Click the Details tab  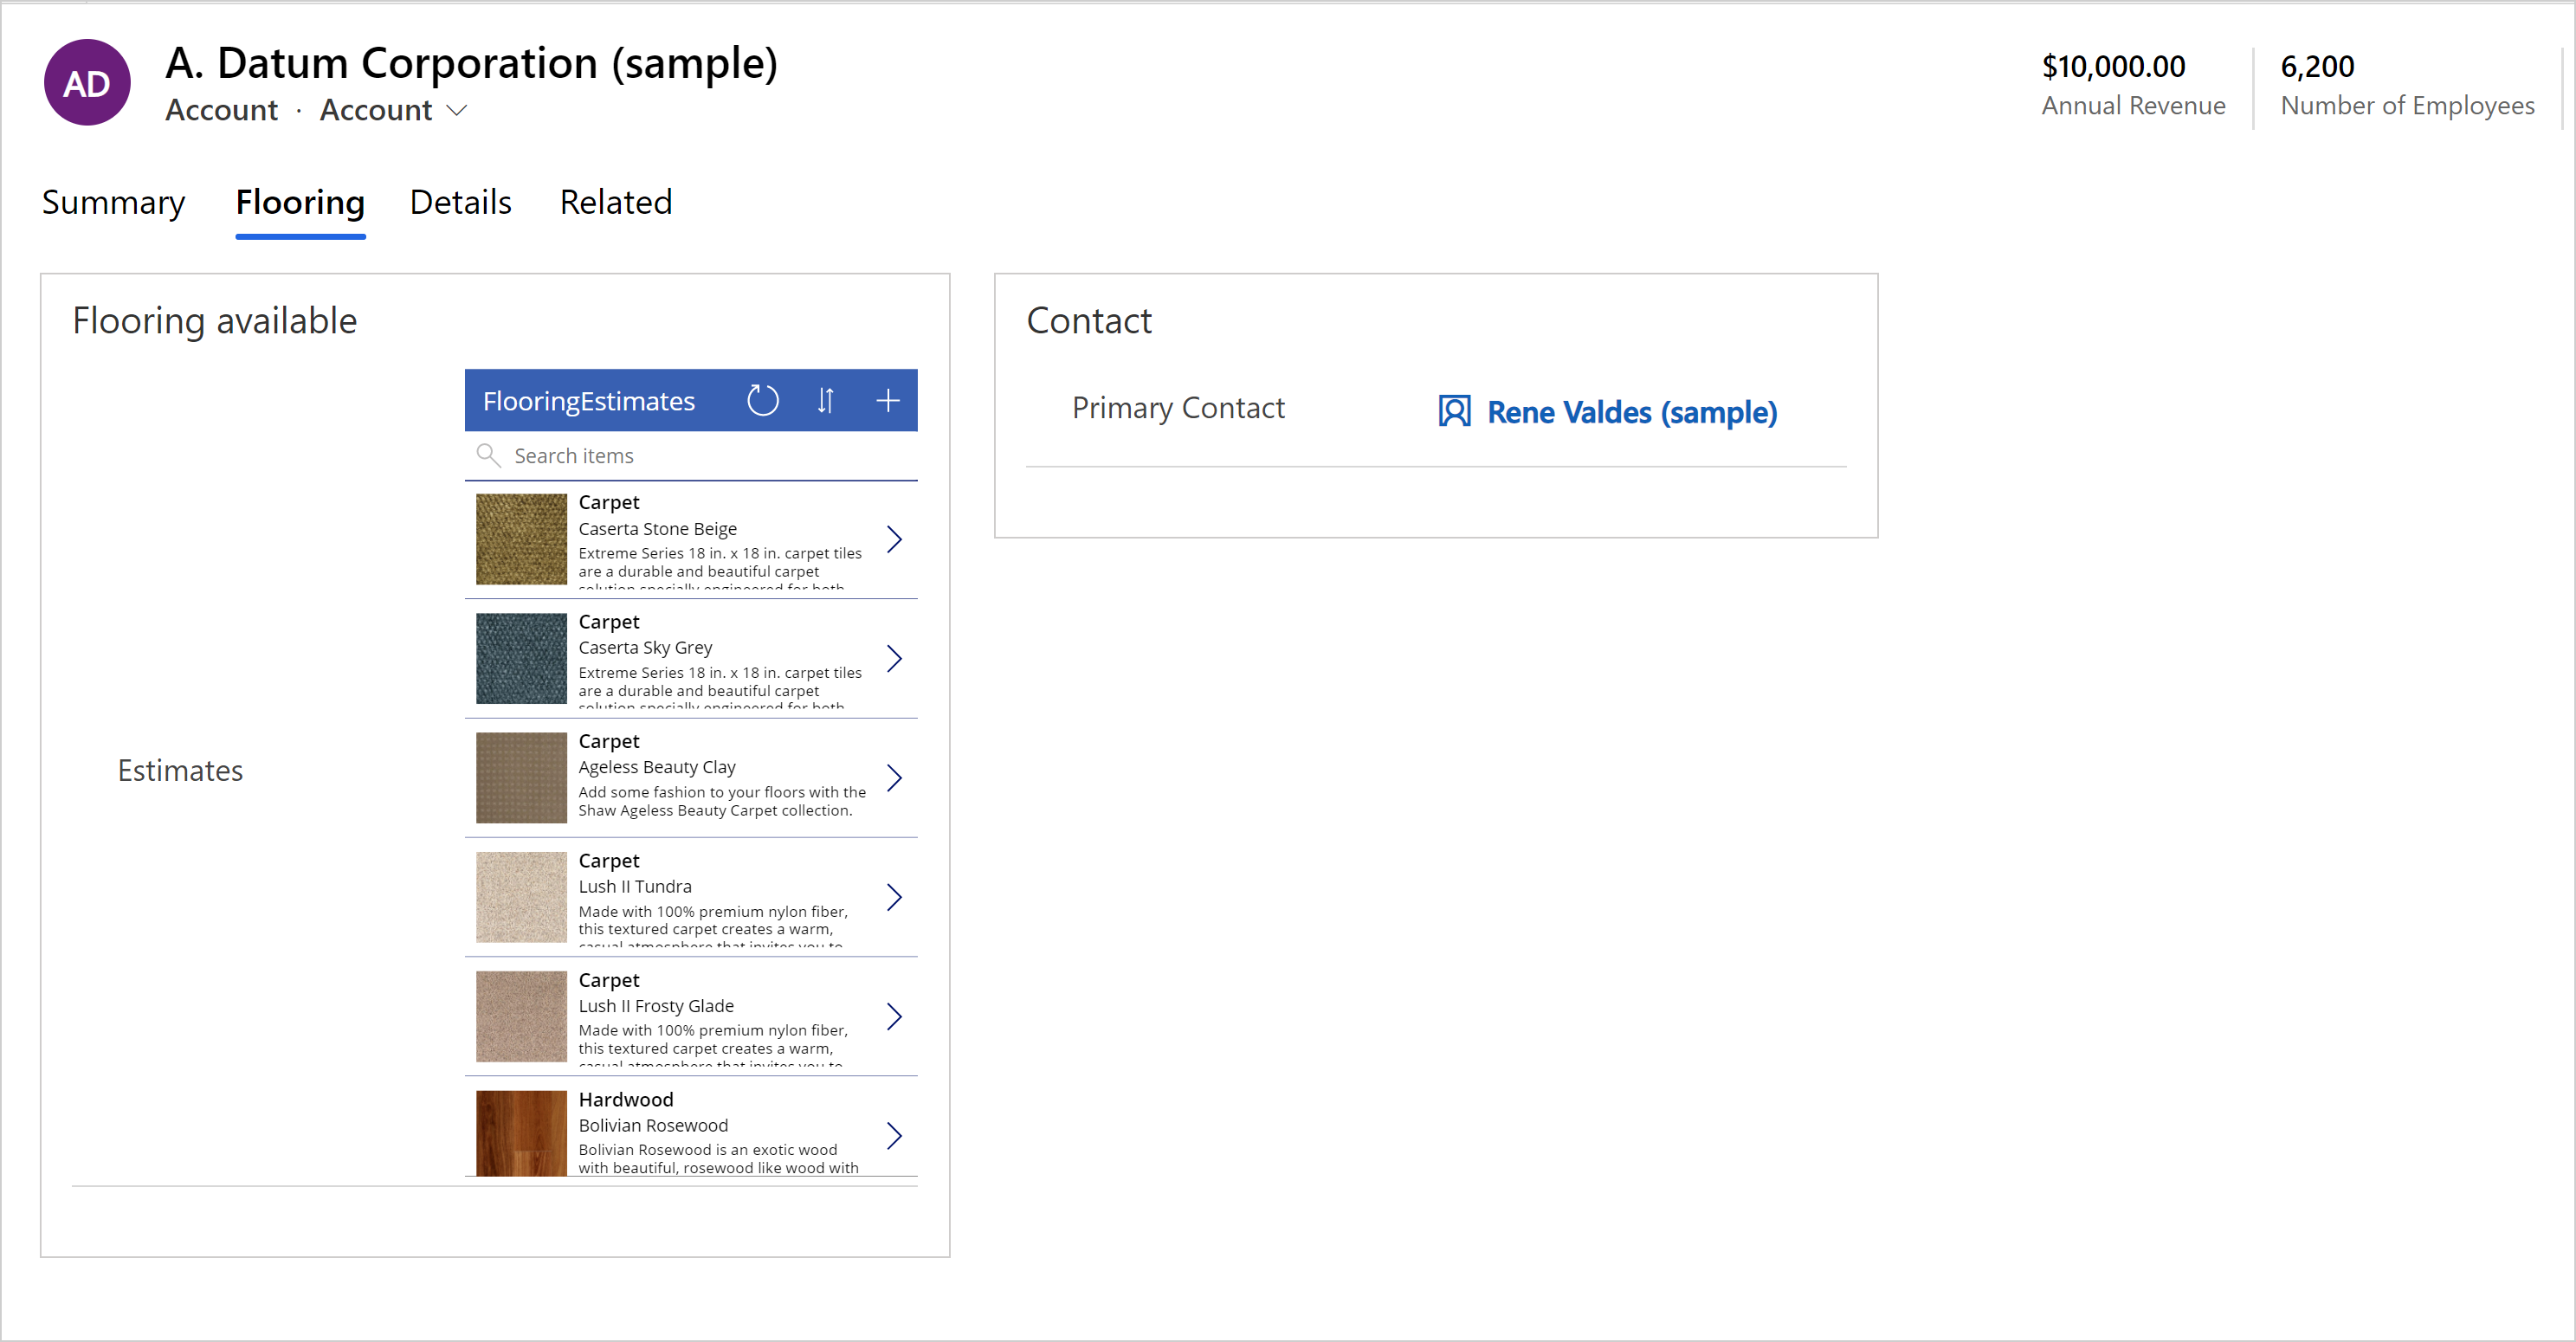[460, 203]
